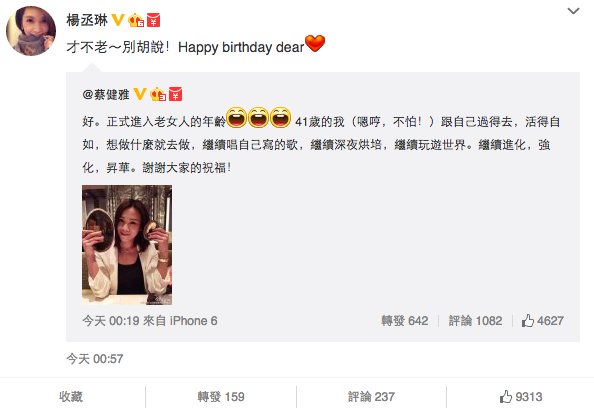This screenshot has height=411, width=594.
Task: Click the gold V verified badge beside 楊丞琳
Action: [x=118, y=20]
